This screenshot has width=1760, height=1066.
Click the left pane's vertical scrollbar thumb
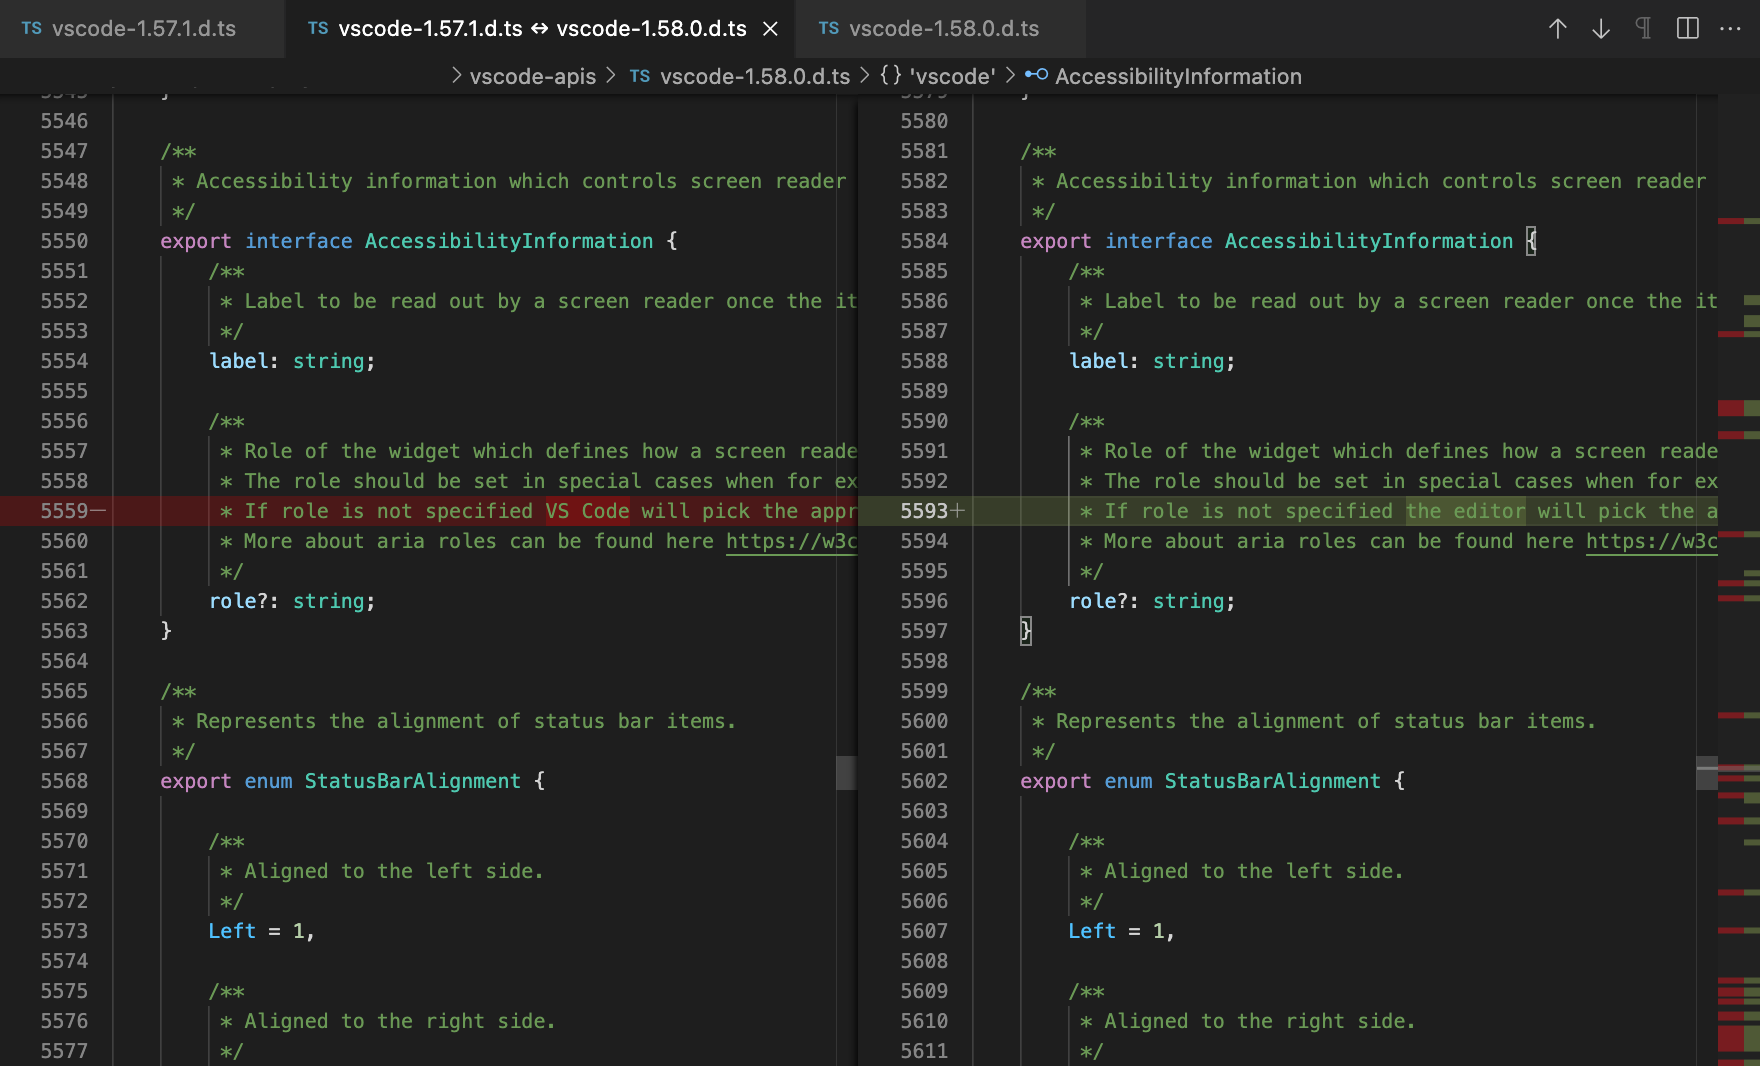[x=846, y=773]
